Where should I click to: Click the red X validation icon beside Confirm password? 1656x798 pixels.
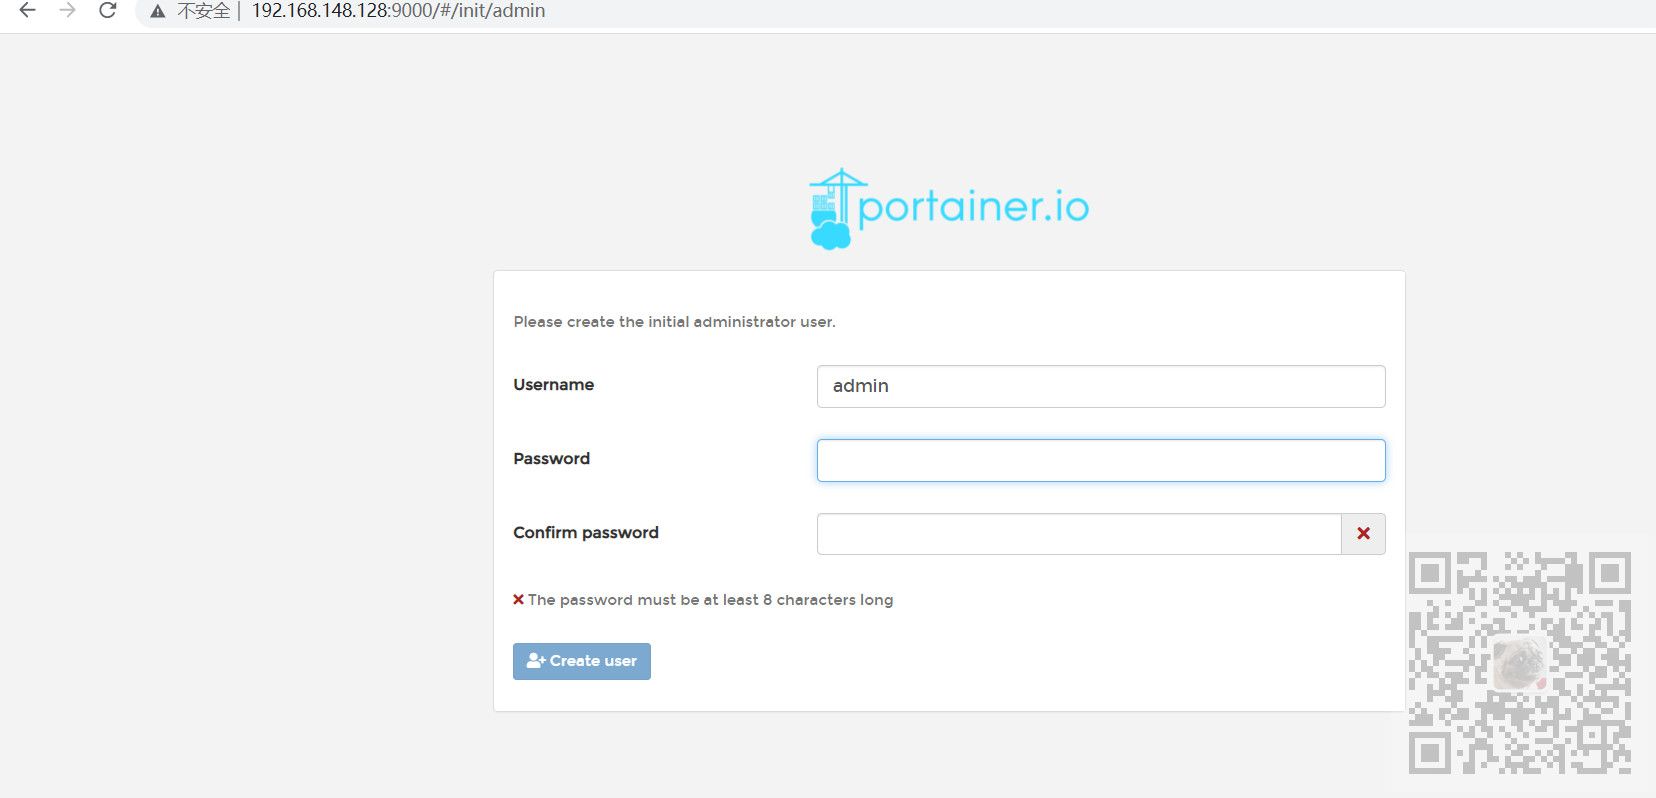pos(1363,534)
